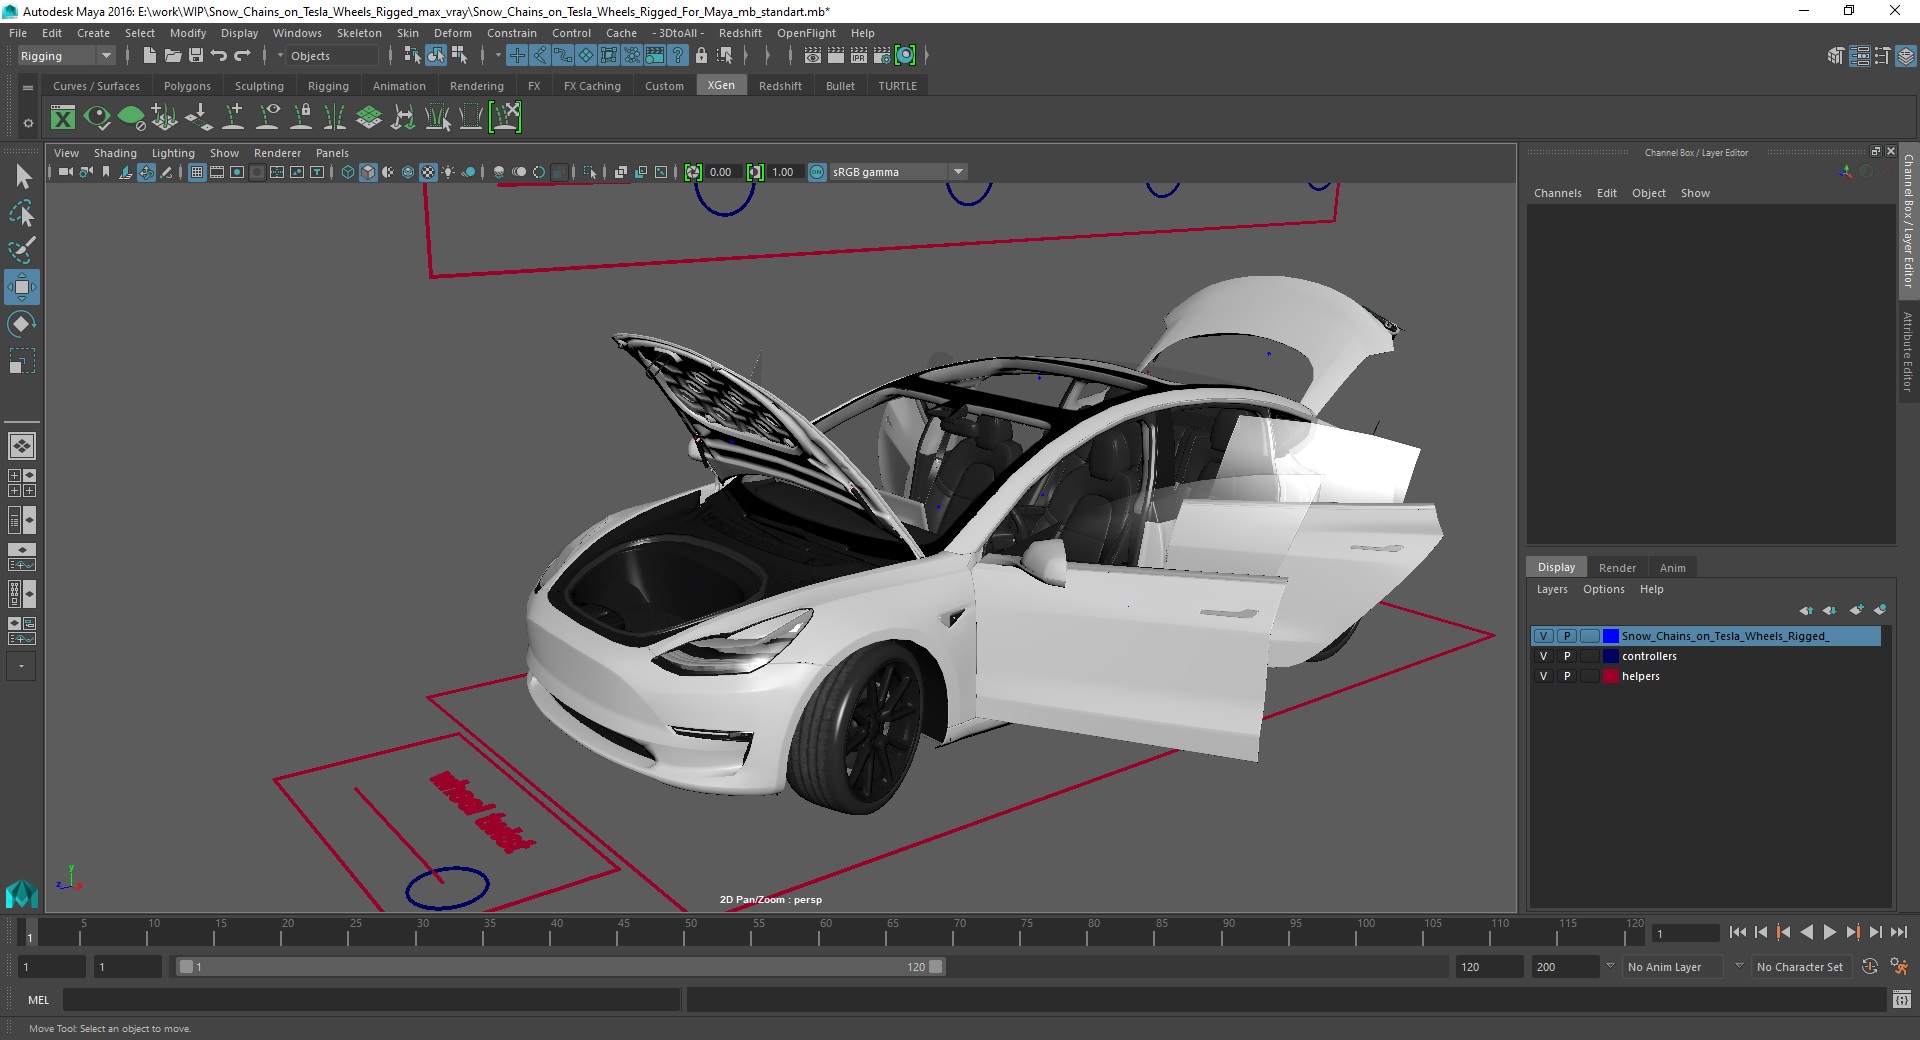1920x1040 pixels.
Task: Open the XGen window shelf icon
Action: (63, 118)
